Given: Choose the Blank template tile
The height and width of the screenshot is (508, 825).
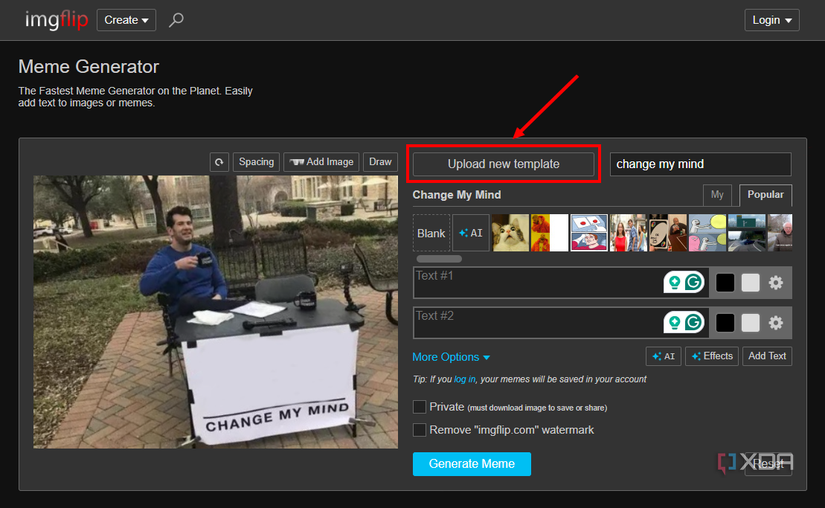Looking at the screenshot, I should coord(431,233).
